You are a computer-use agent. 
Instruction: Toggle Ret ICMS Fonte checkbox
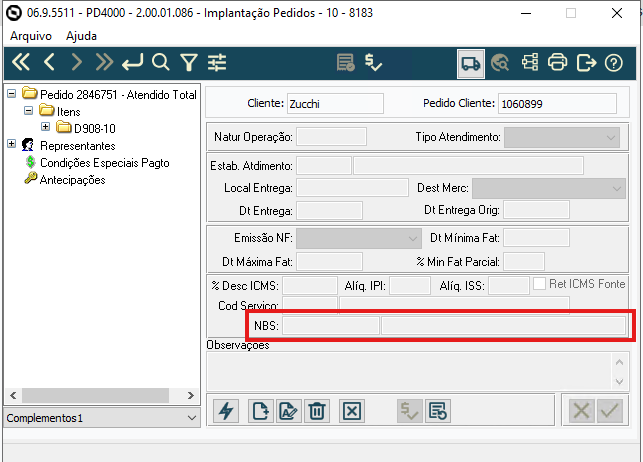coord(539,283)
